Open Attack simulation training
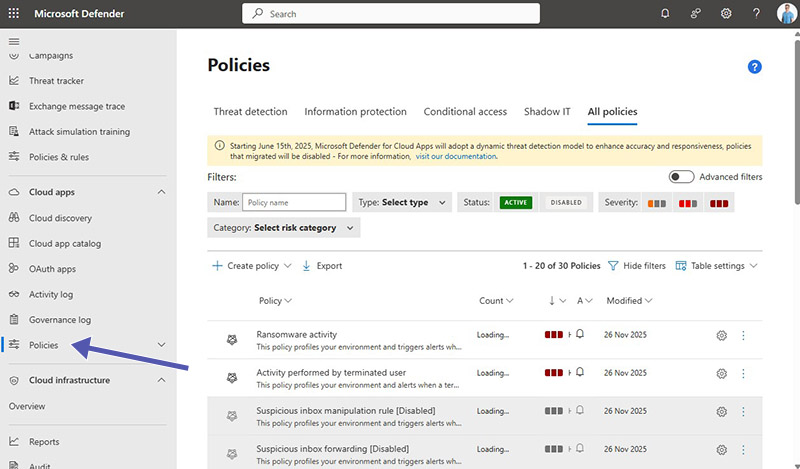The height and width of the screenshot is (469, 800). [79, 132]
